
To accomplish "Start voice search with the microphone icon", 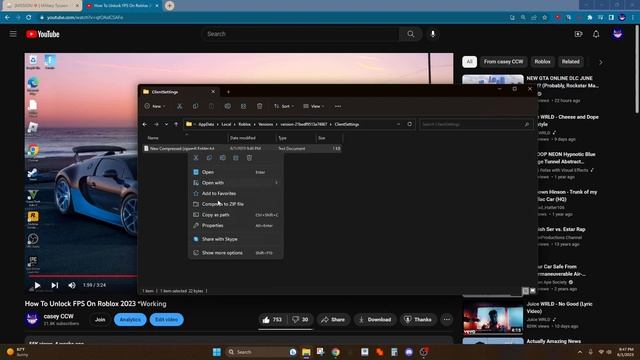I will (x=433, y=34).
